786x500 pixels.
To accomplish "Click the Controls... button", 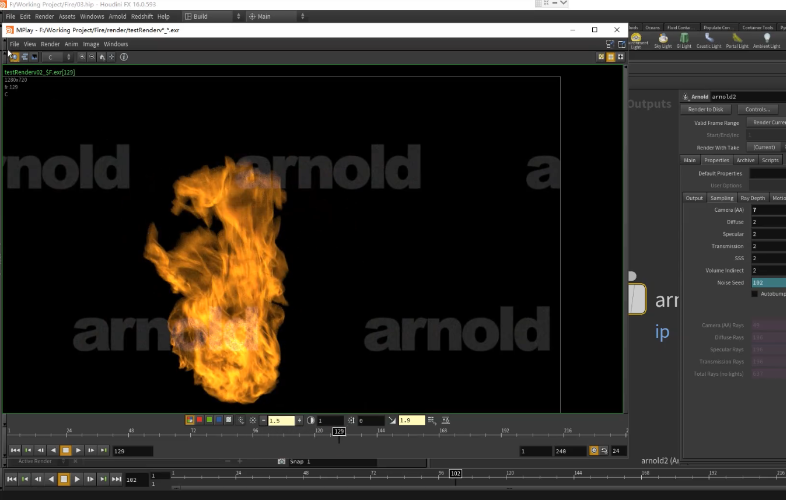I will click(x=757, y=109).
